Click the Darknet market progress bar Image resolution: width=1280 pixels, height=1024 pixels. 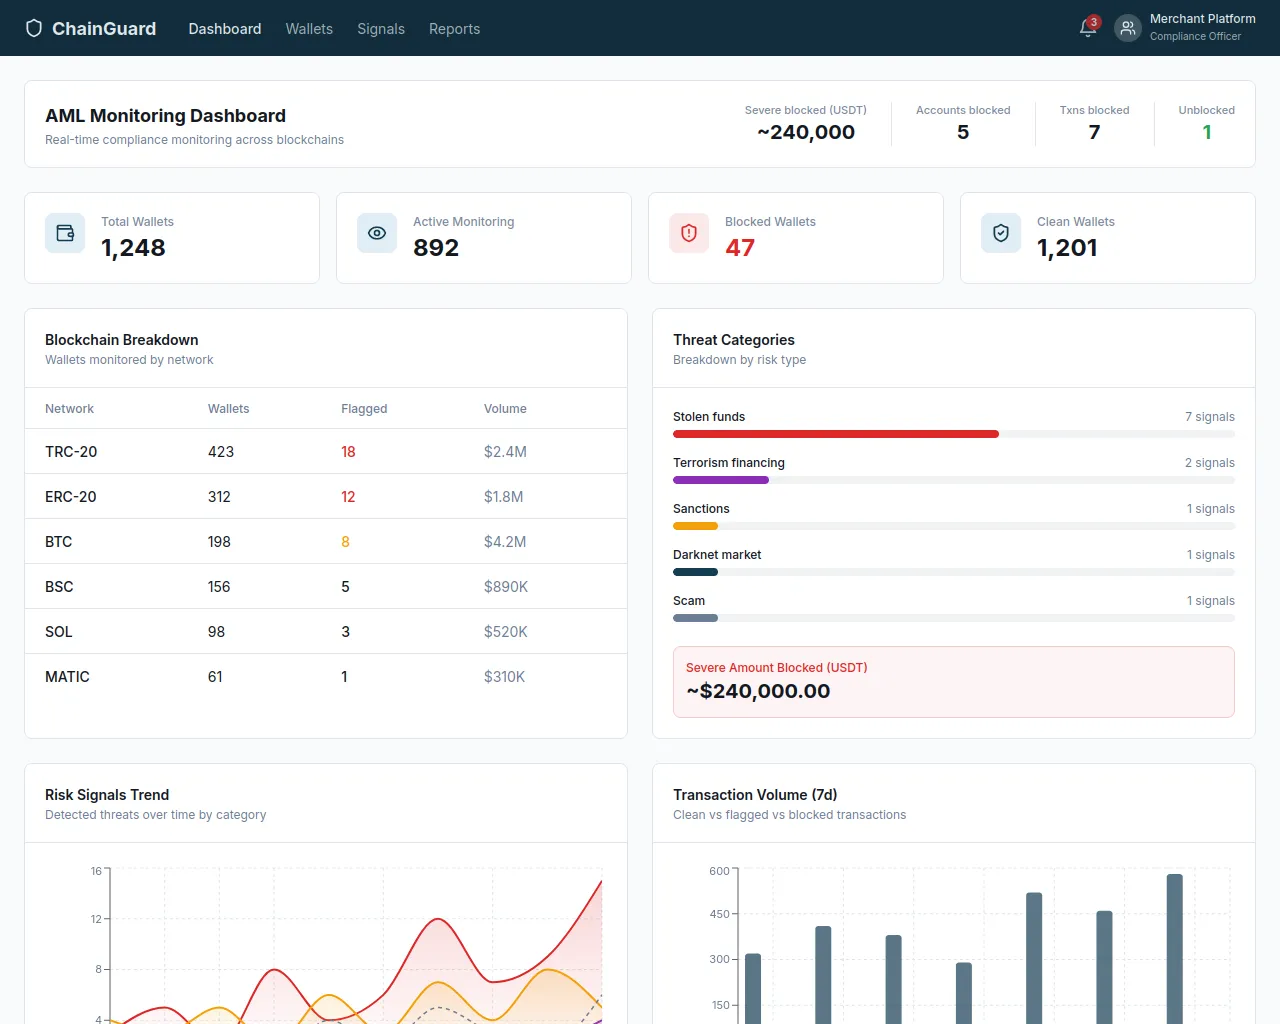(x=695, y=572)
